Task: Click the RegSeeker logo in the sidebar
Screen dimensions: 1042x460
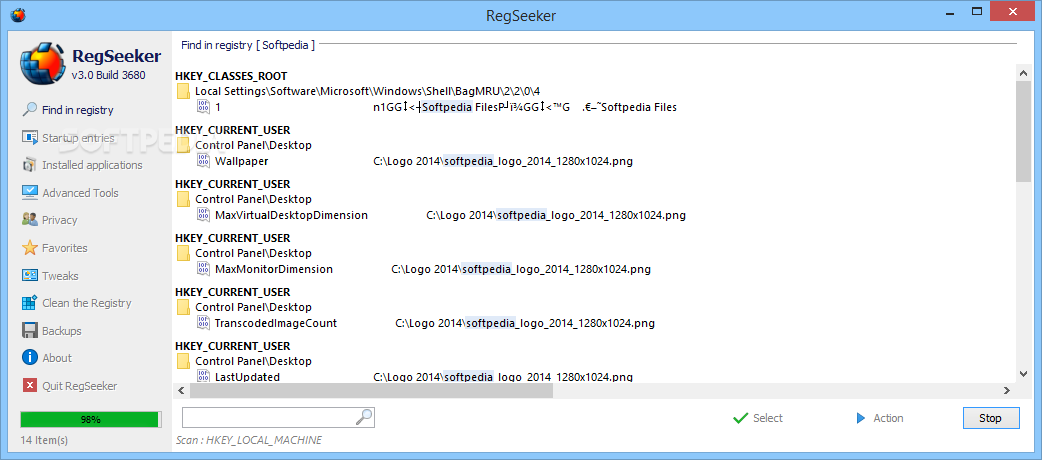Action: pyautogui.click(x=43, y=65)
